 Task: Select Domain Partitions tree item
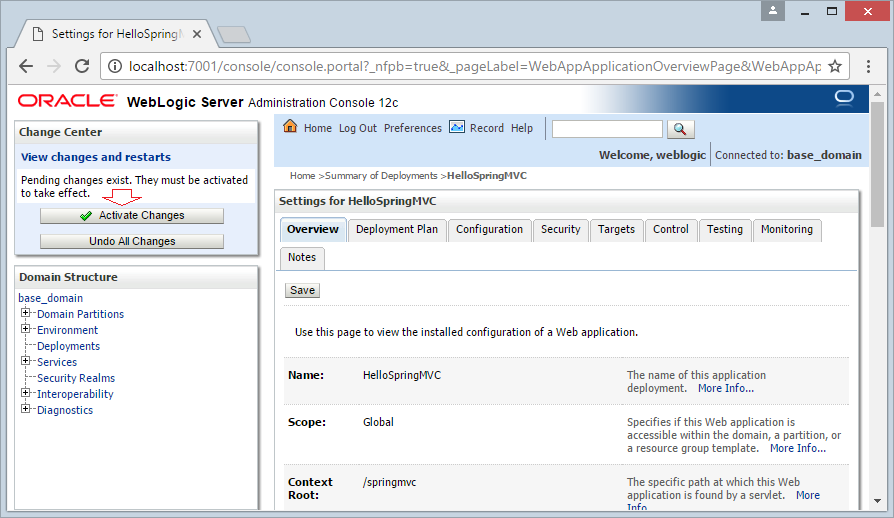(80, 314)
